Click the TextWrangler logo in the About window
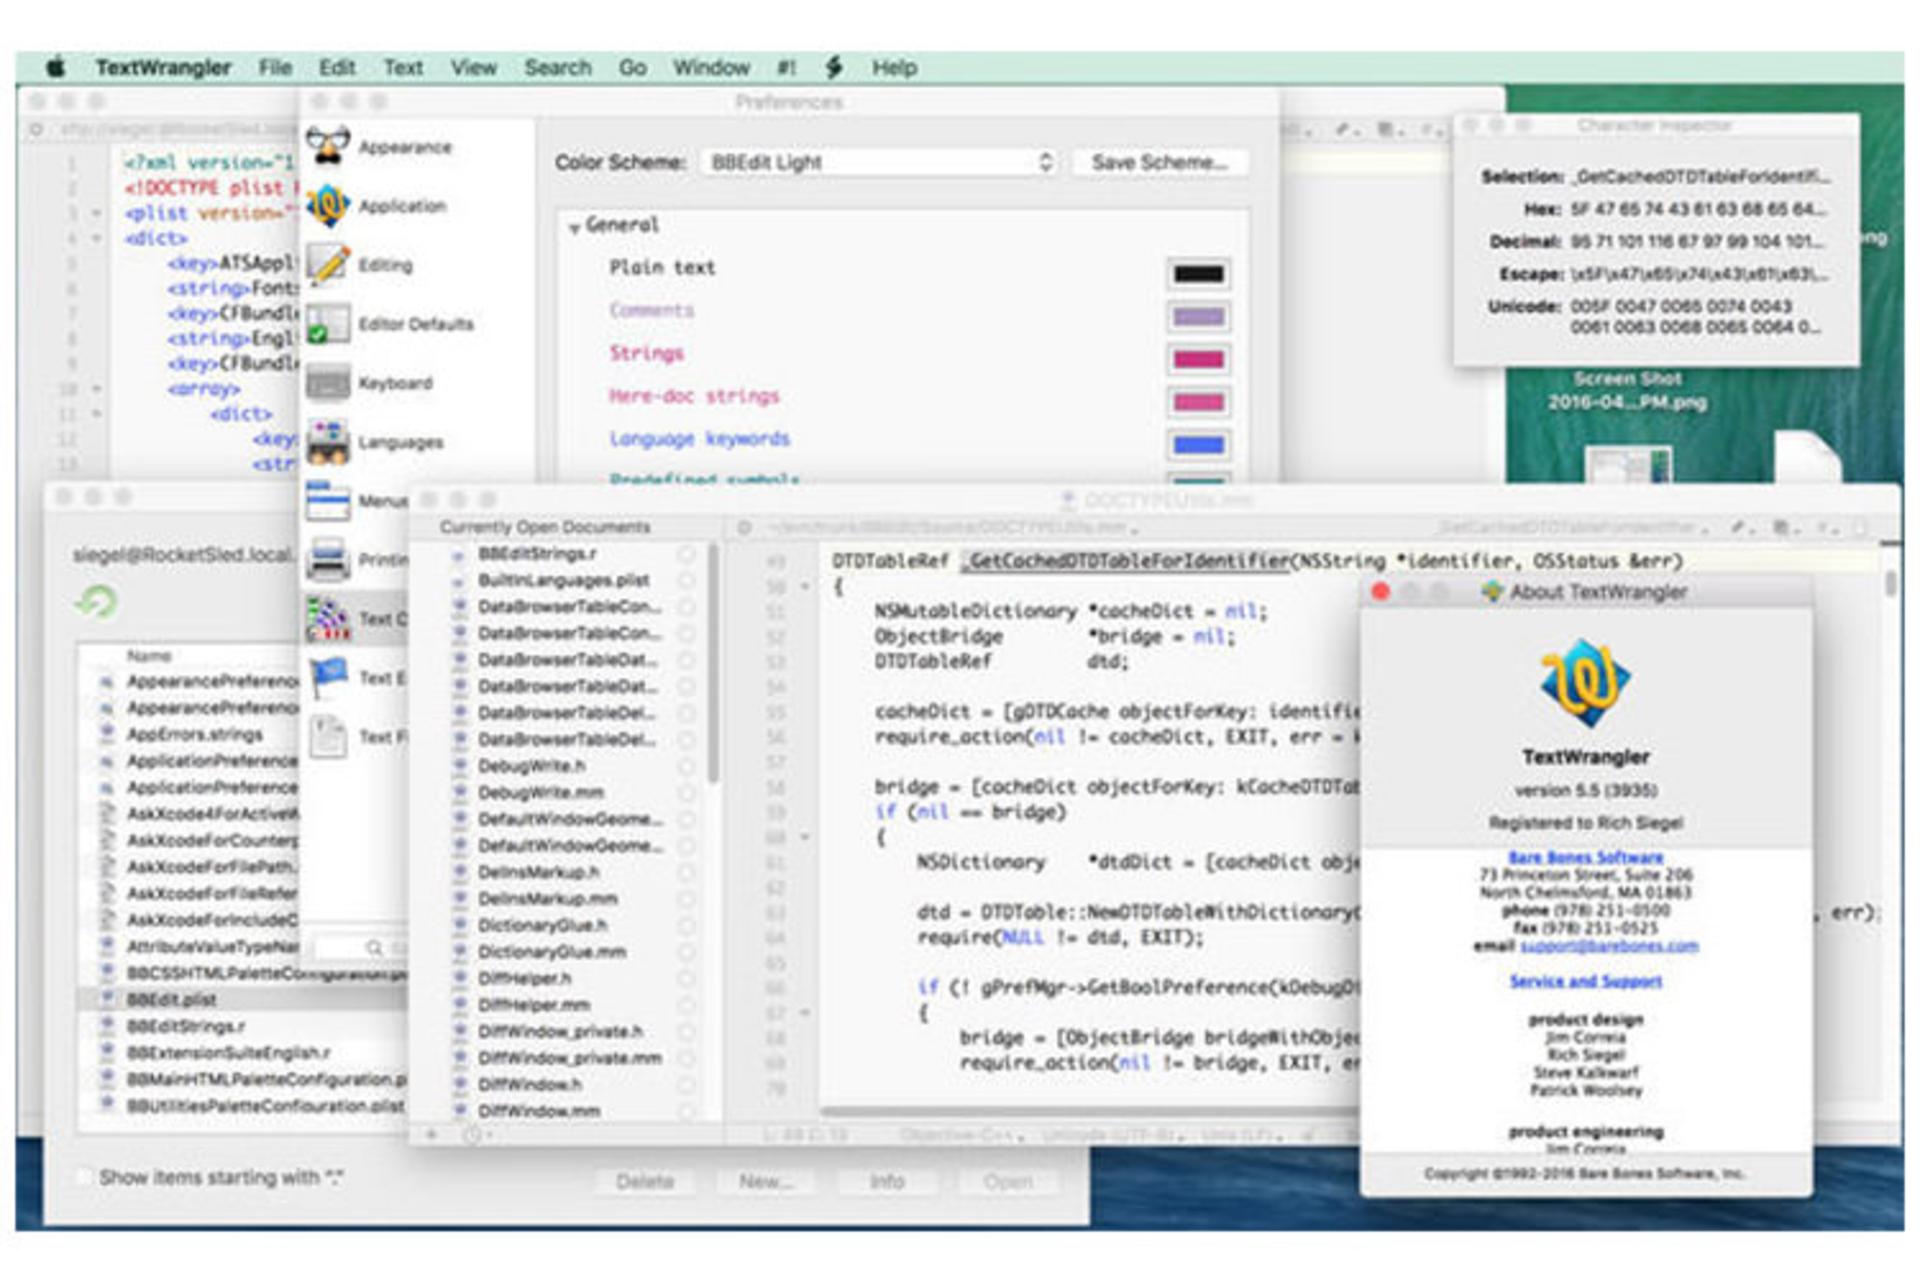 click(1586, 683)
